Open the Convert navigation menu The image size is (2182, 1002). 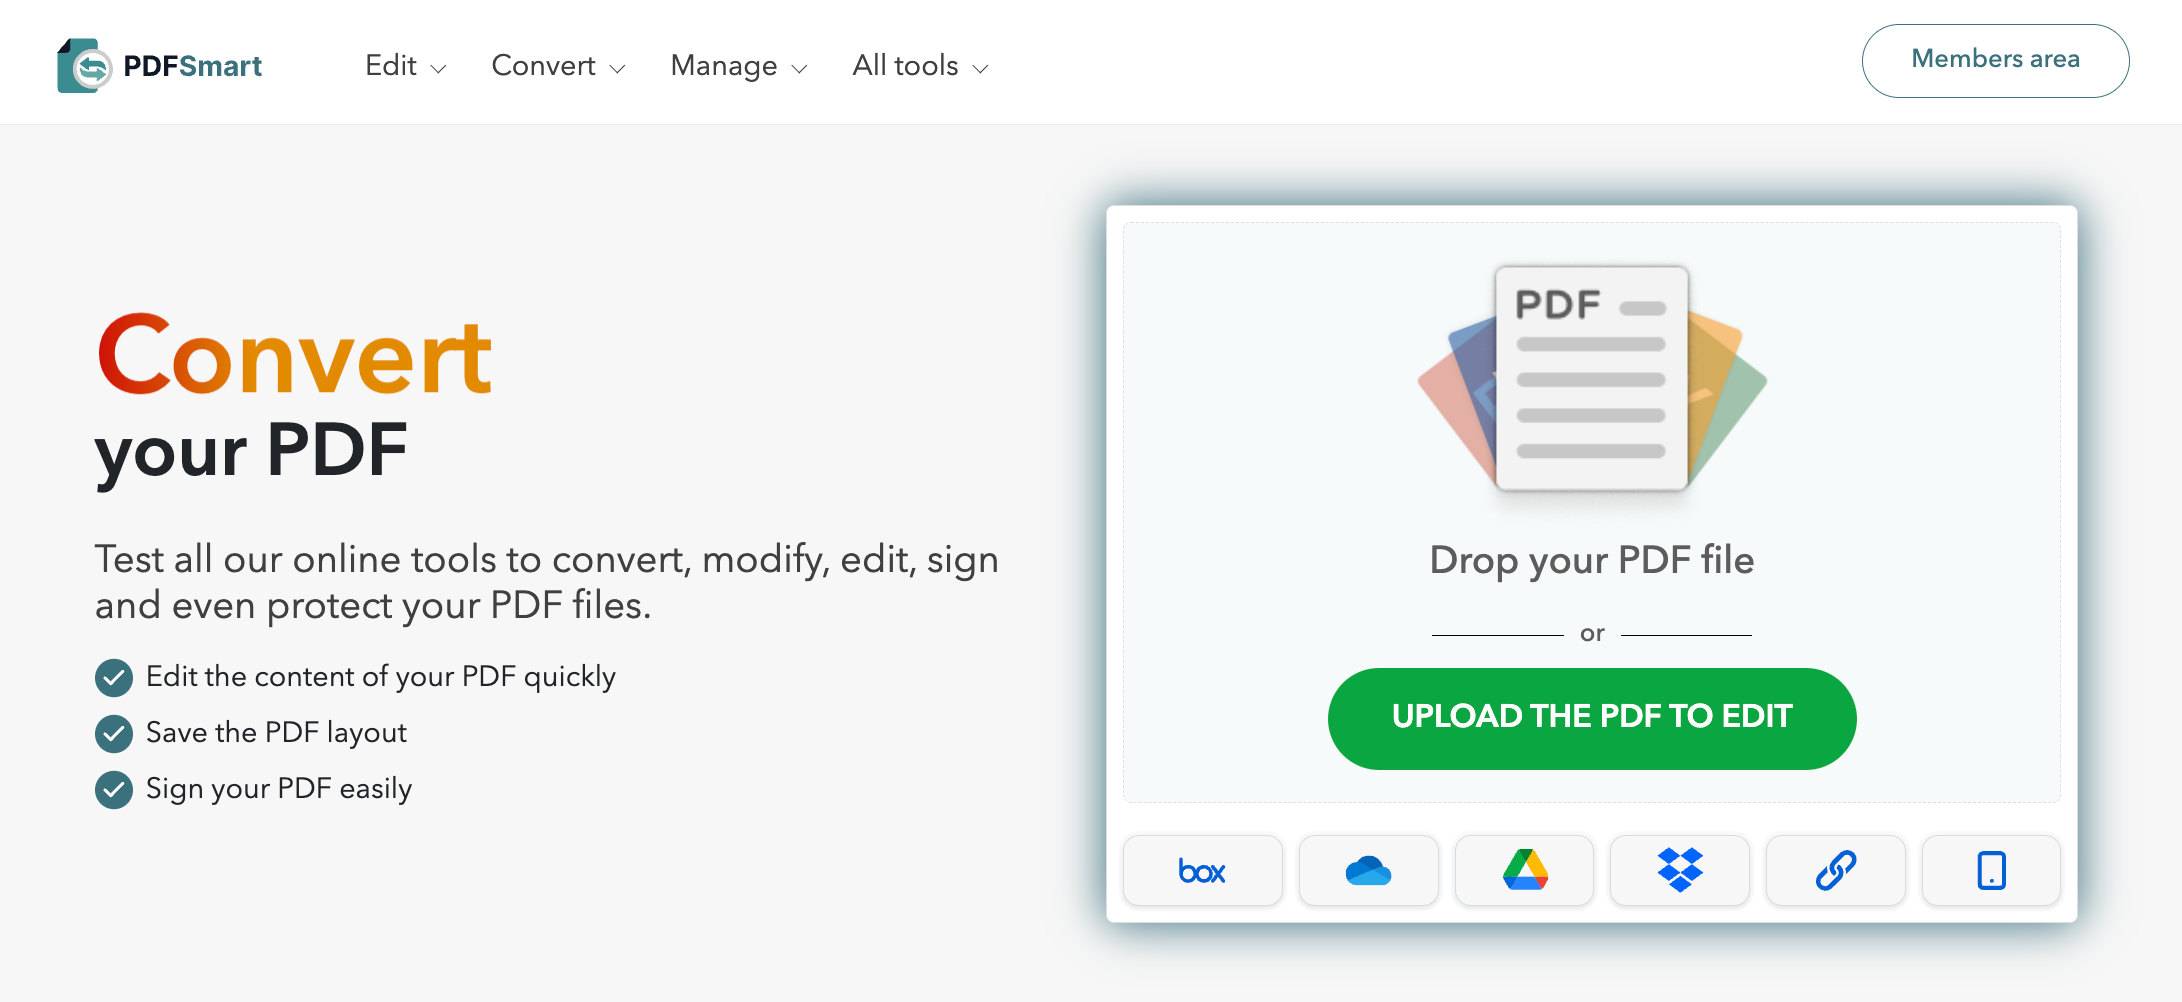click(544, 66)
